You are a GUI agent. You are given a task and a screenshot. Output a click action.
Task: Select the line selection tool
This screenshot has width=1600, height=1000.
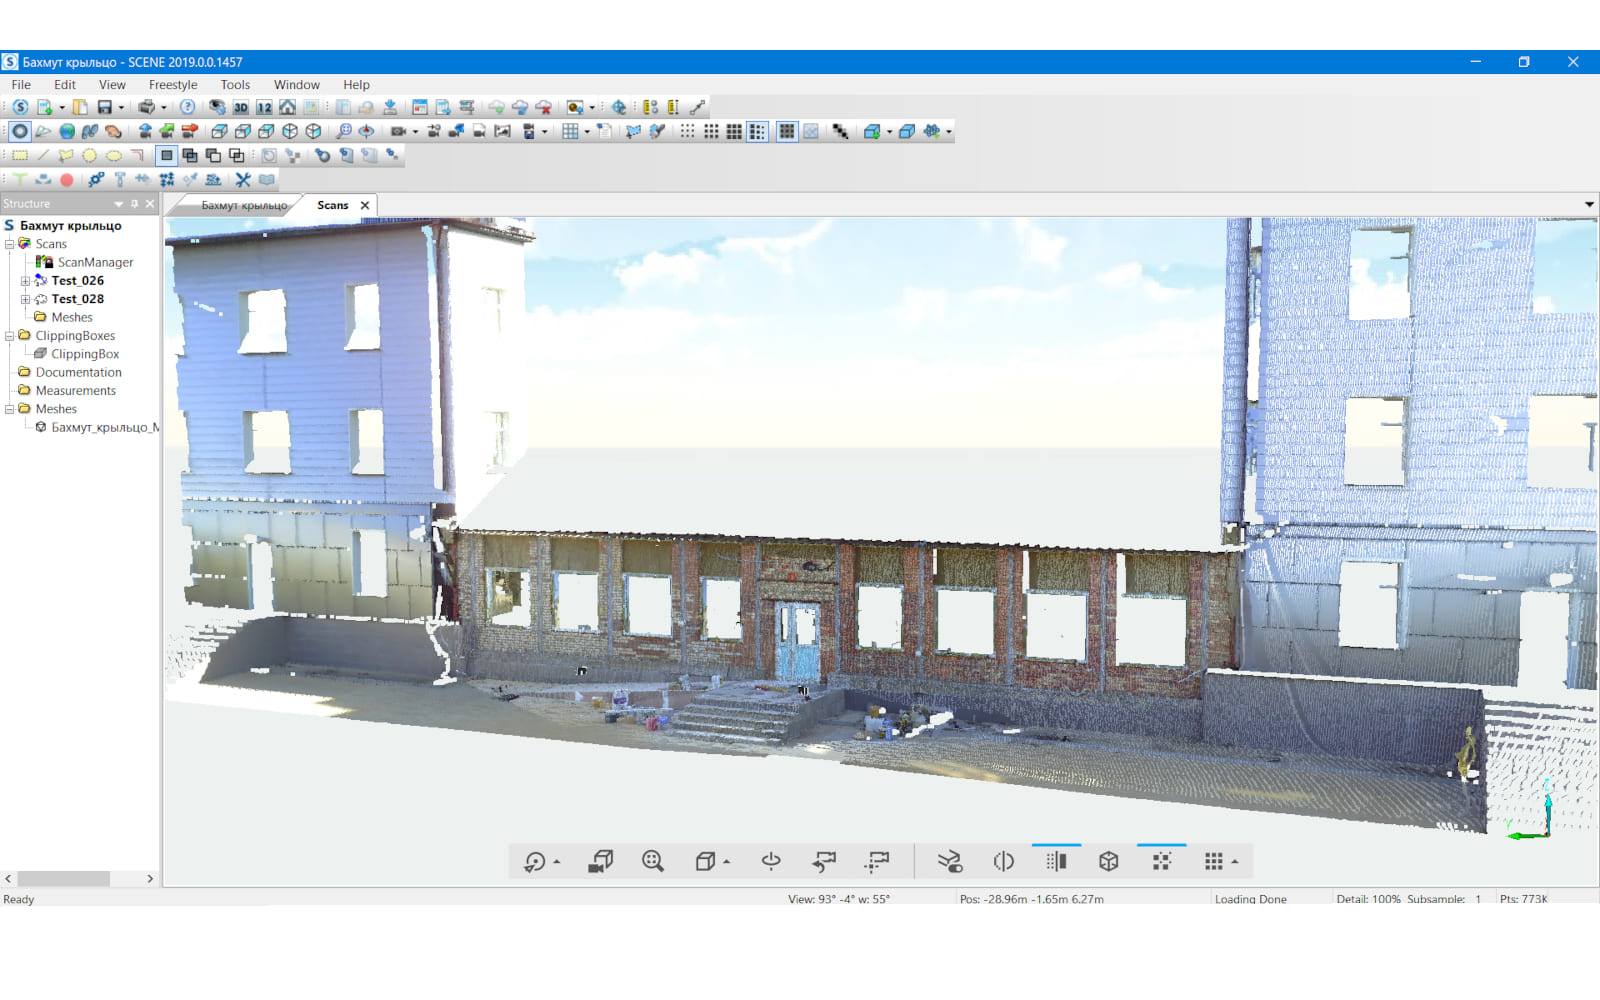[43, 155]
